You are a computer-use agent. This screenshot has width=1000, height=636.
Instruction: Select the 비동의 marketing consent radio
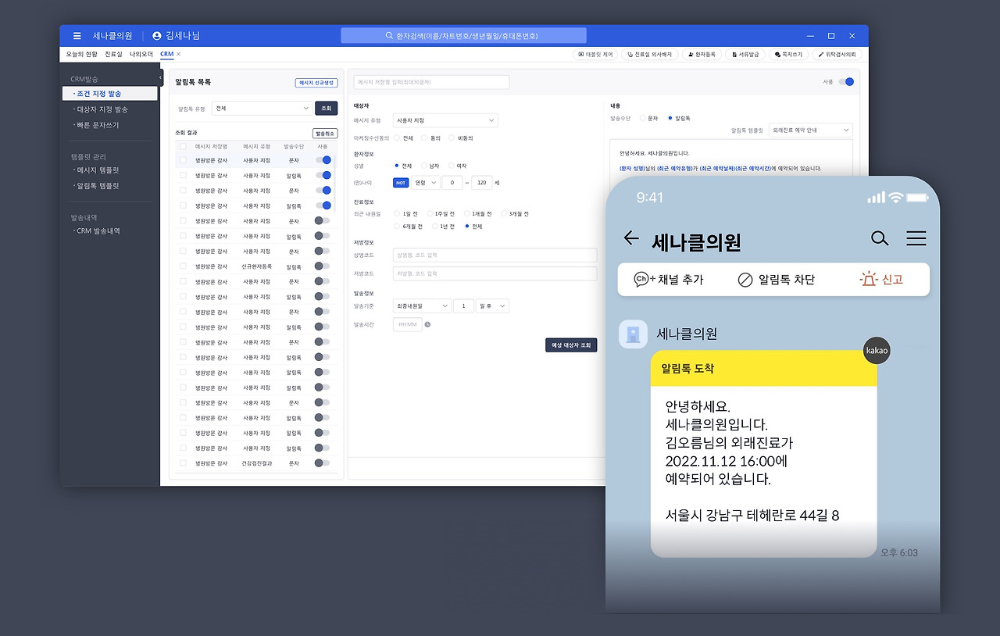click(452, 138)
